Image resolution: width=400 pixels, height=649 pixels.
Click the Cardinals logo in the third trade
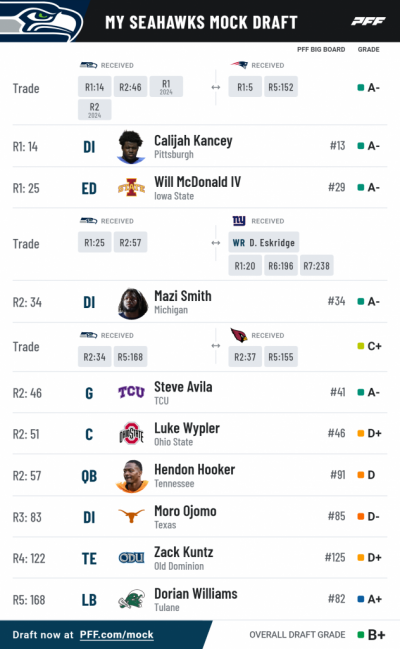point(239,335)
